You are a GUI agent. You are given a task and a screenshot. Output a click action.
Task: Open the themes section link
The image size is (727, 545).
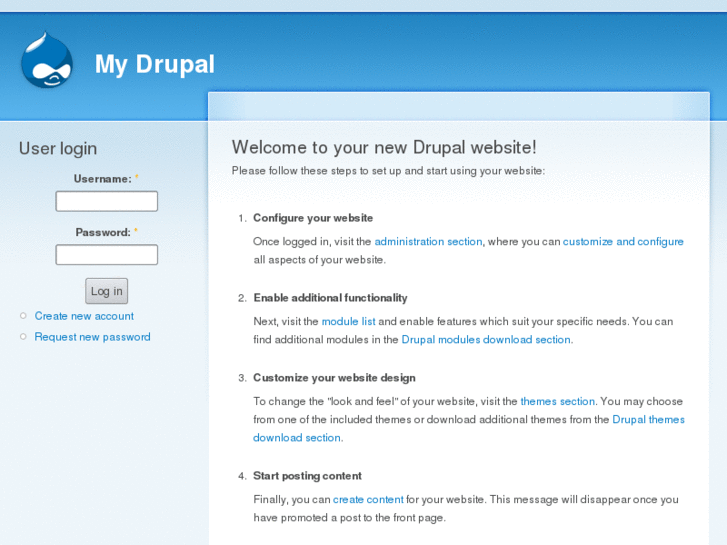(x=557, y=401)
